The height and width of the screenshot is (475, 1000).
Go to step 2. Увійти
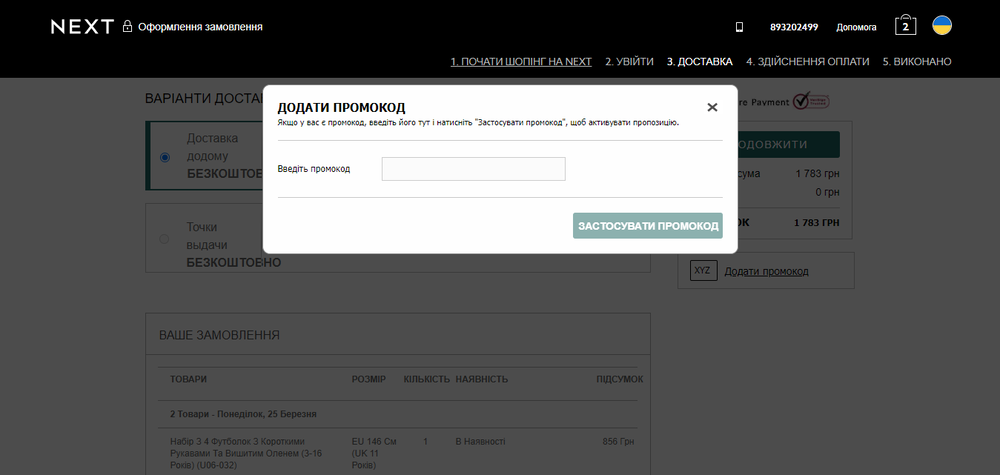tap(629, 62)
